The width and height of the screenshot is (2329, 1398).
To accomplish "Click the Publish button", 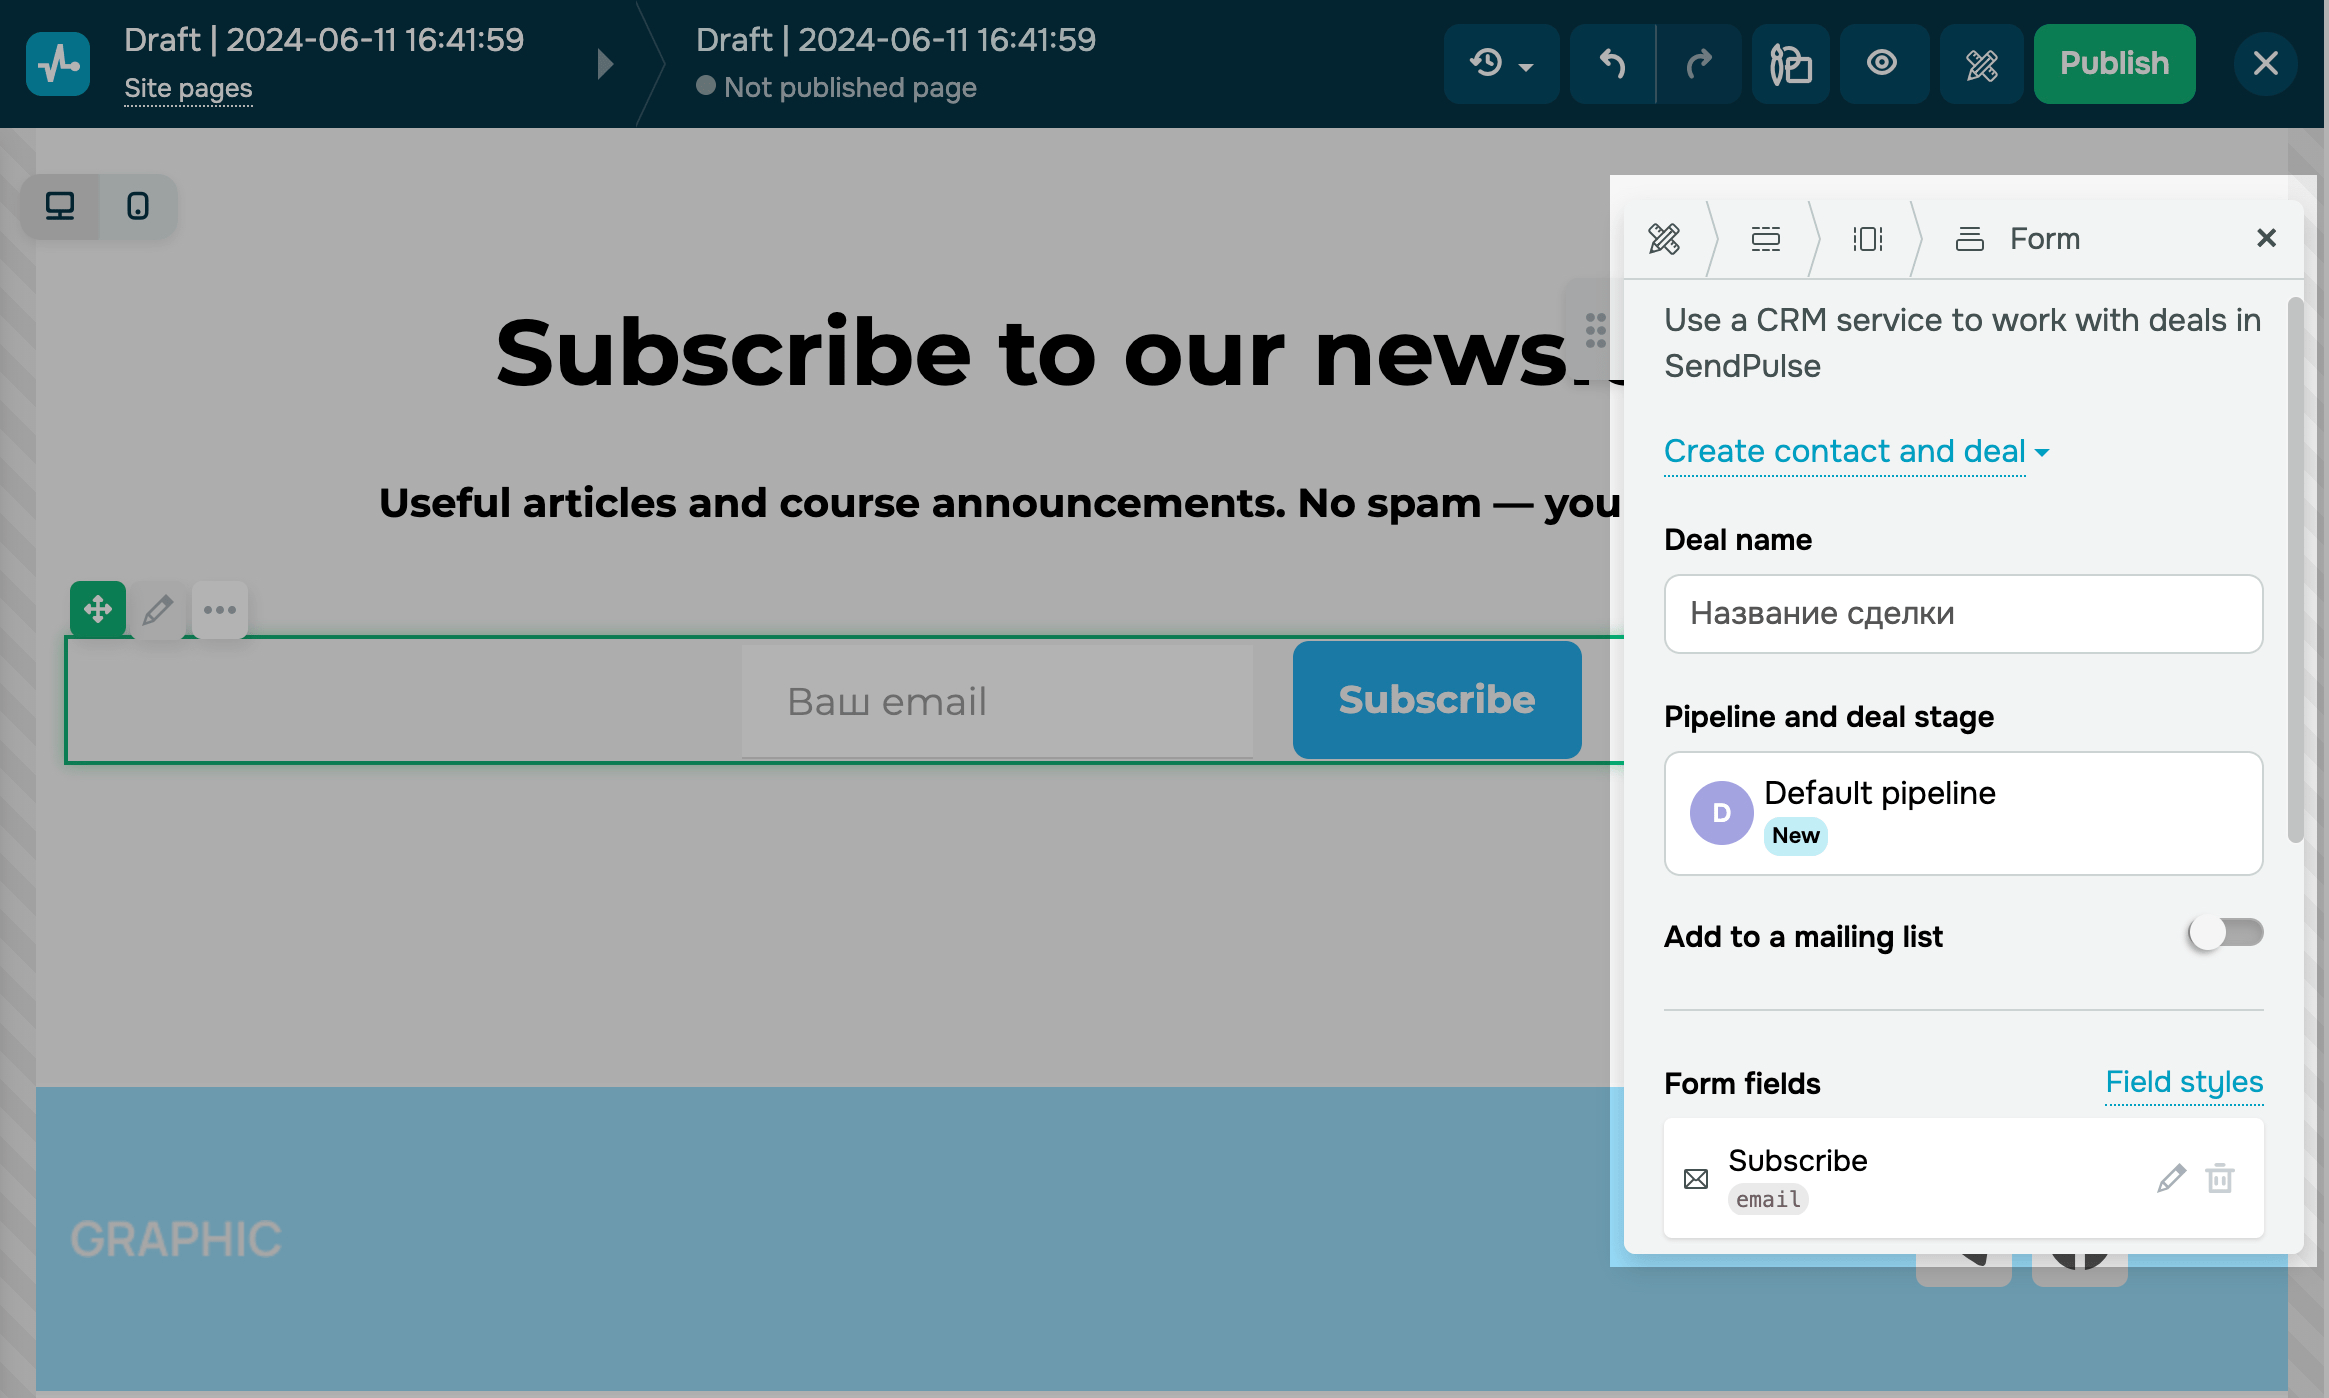I will (x=2114, y=64).
